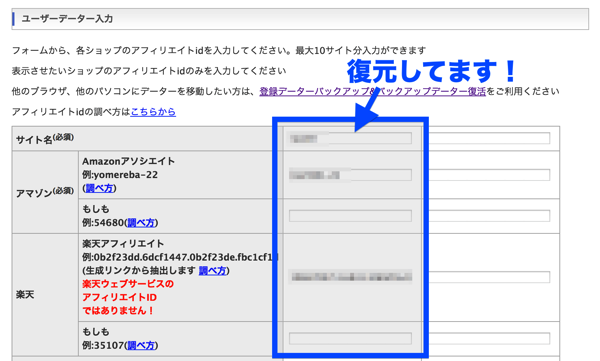Viewport: 600px width, 361px height.
Task: Open 調べ方 link next to 例:54680
Action: click(141, 223)
